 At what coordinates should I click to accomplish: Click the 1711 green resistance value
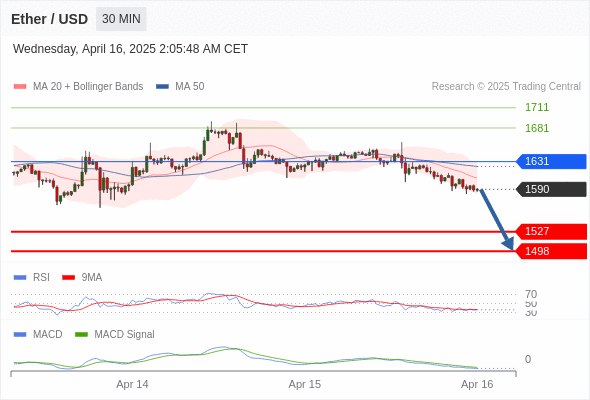click(x=537, y=108)
